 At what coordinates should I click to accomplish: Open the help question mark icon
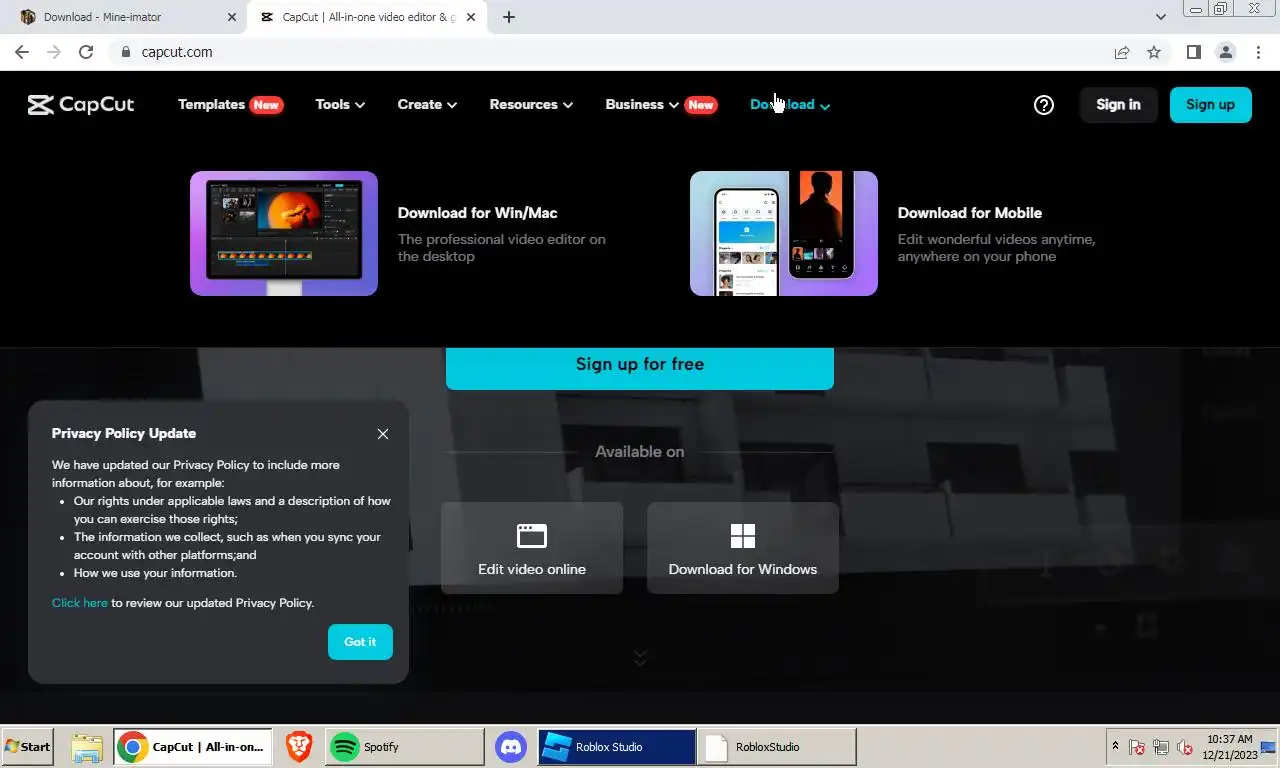(x=1044, y=104)
